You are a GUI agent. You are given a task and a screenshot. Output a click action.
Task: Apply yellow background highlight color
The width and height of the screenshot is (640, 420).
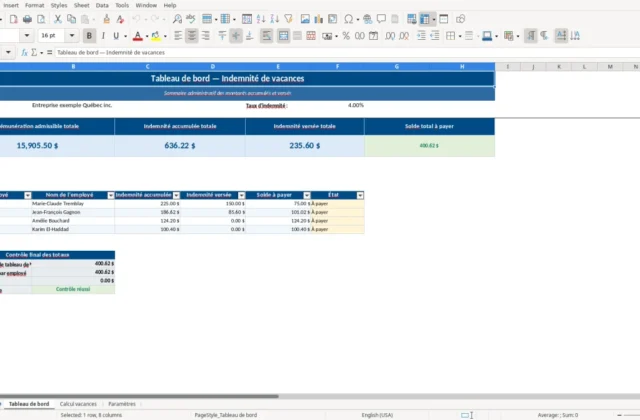click(156, 36)
